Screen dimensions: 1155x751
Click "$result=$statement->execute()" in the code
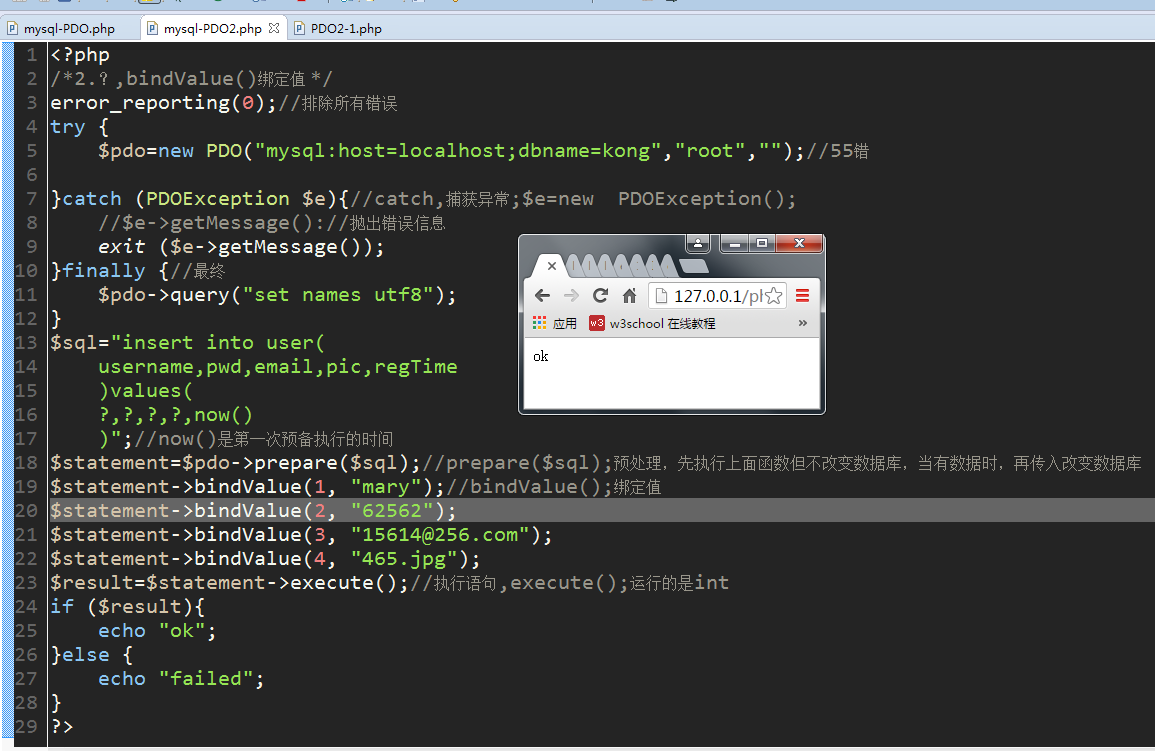[223, 582]
